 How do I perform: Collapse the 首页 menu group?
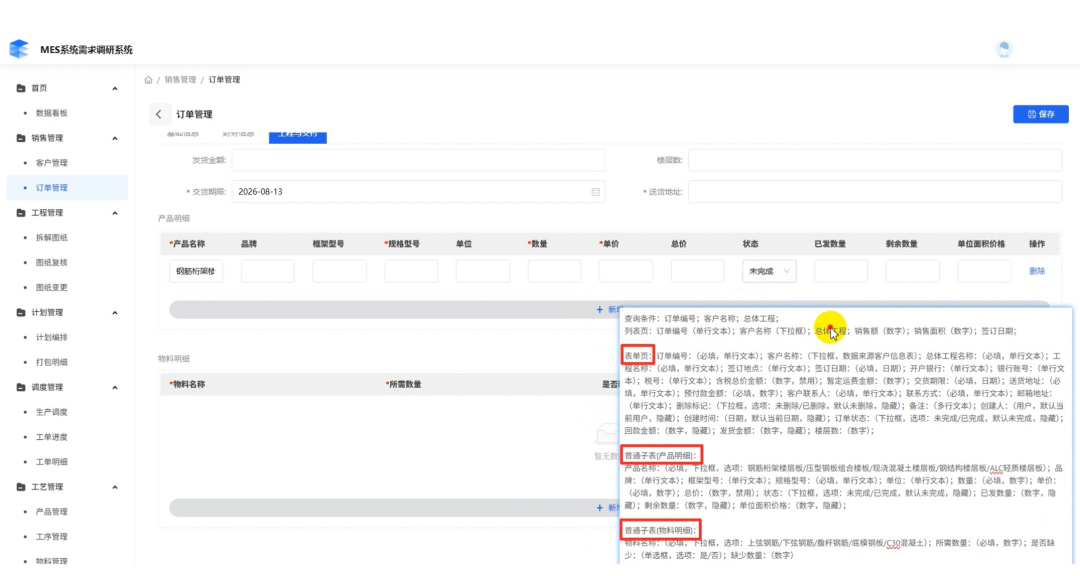point(115,88)
